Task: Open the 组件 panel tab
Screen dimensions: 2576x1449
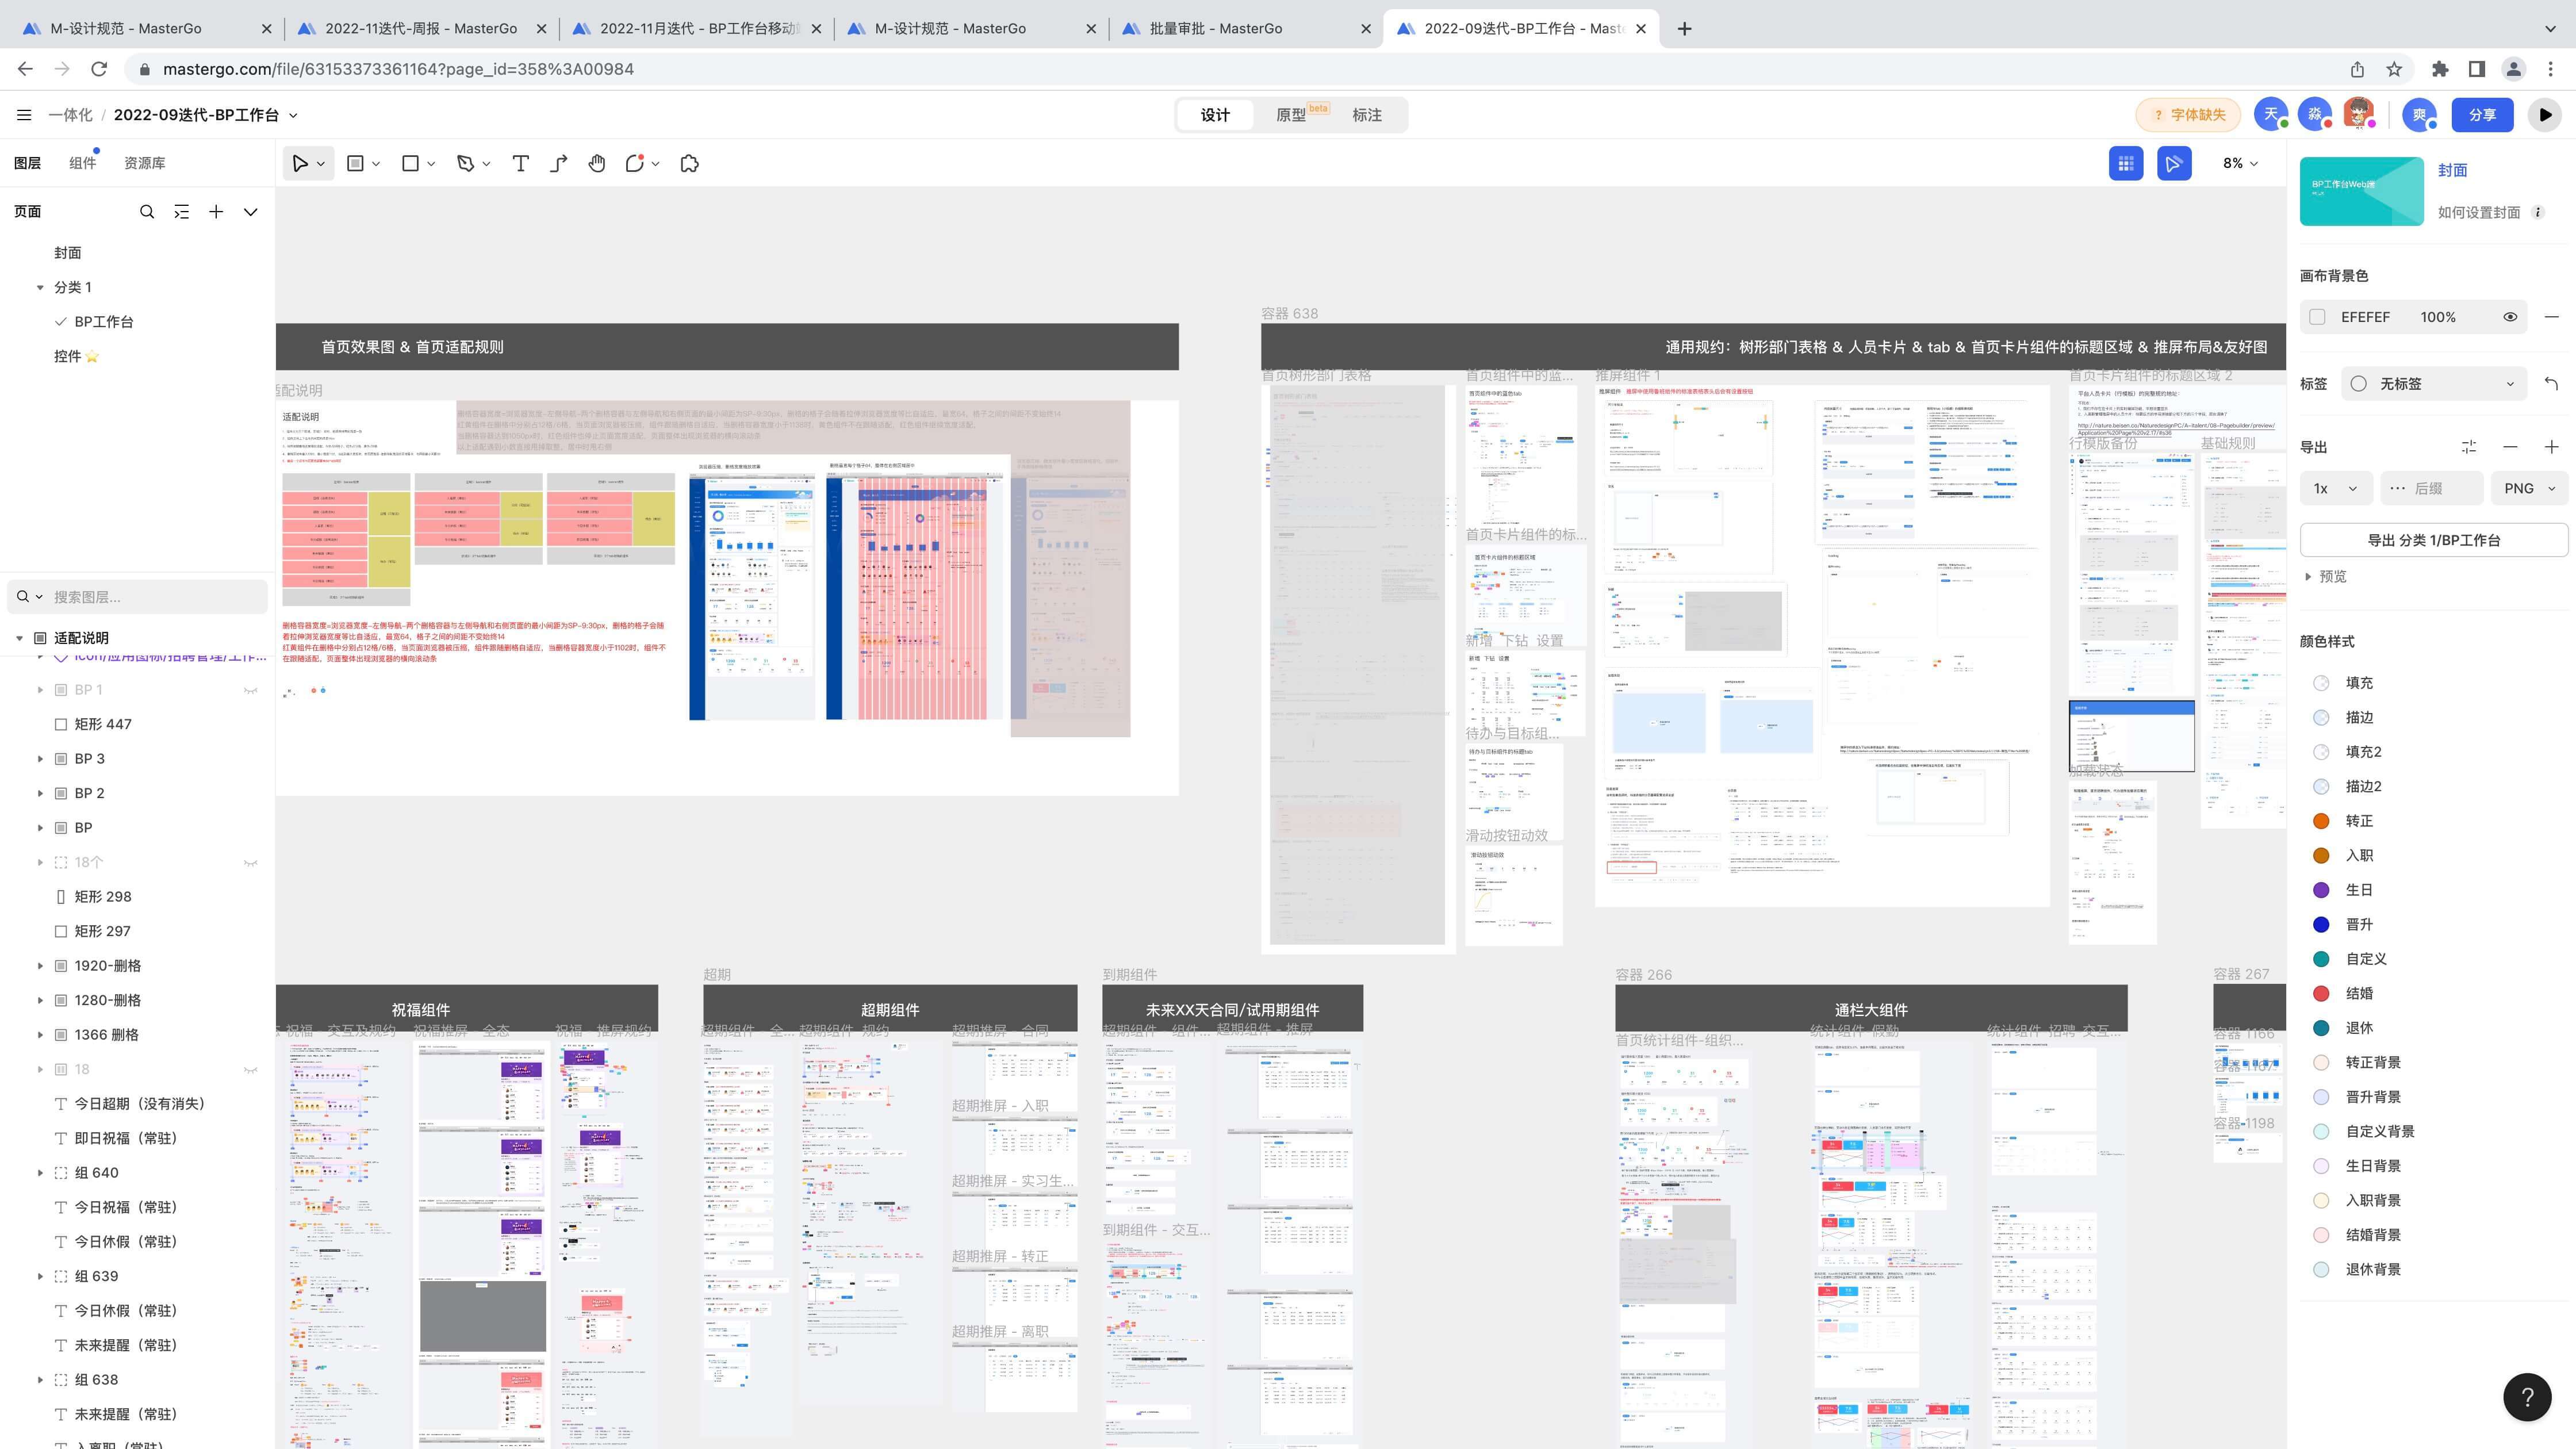Action: click(x=82, y=163)
